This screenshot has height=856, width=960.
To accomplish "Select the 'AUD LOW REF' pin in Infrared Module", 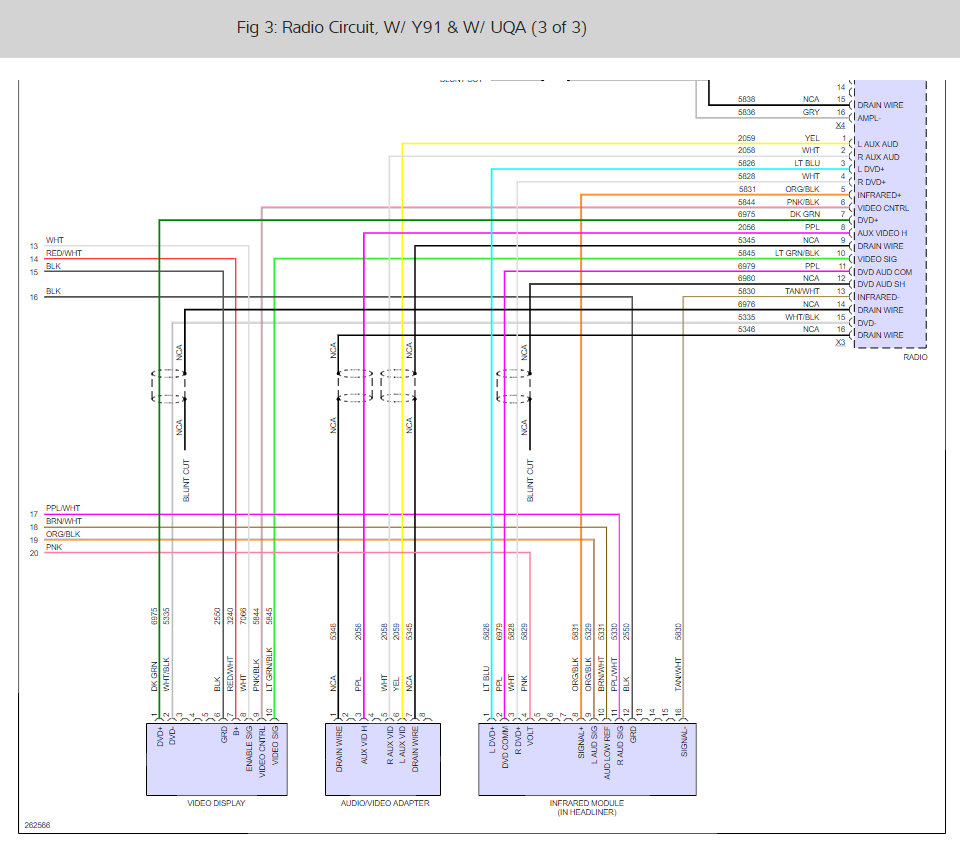I will coord(607,753).
